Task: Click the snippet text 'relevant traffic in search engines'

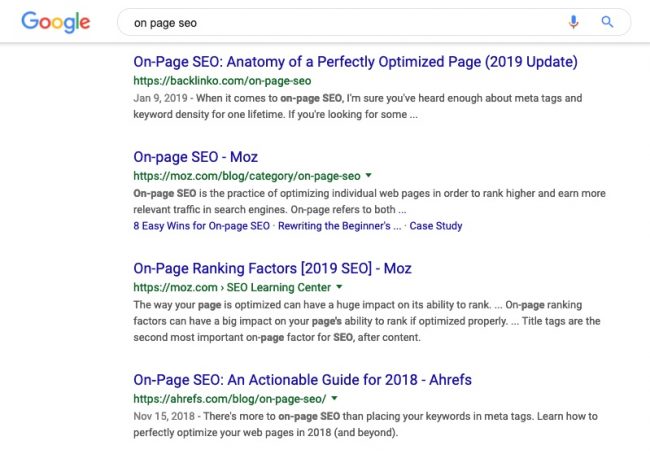Action: pos(209,209)
